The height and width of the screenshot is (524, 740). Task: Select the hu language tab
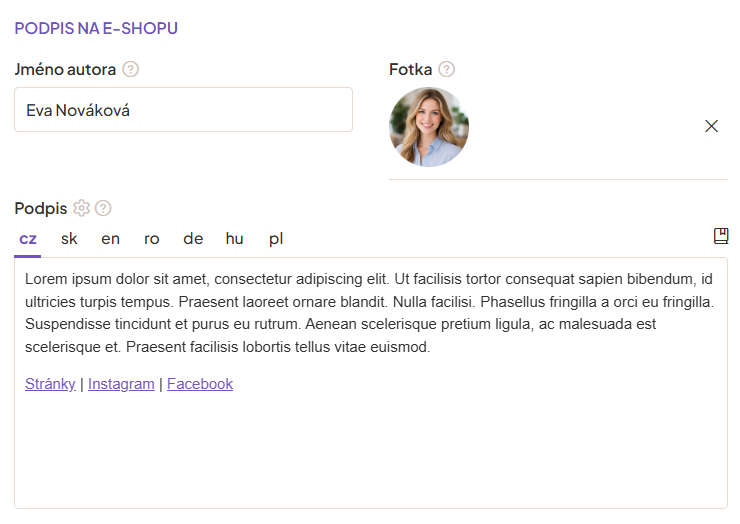click(x=235, y=238)
